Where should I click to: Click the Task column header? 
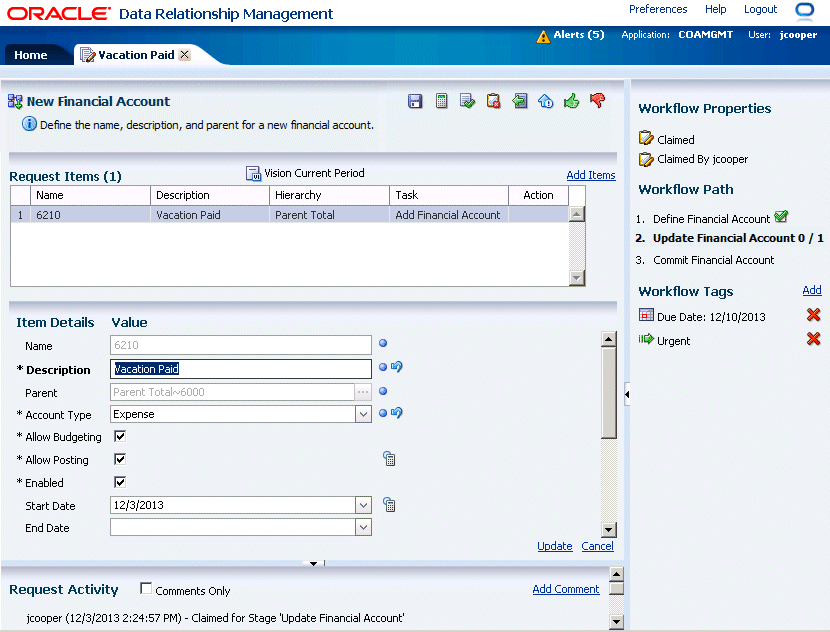(449, 195)
